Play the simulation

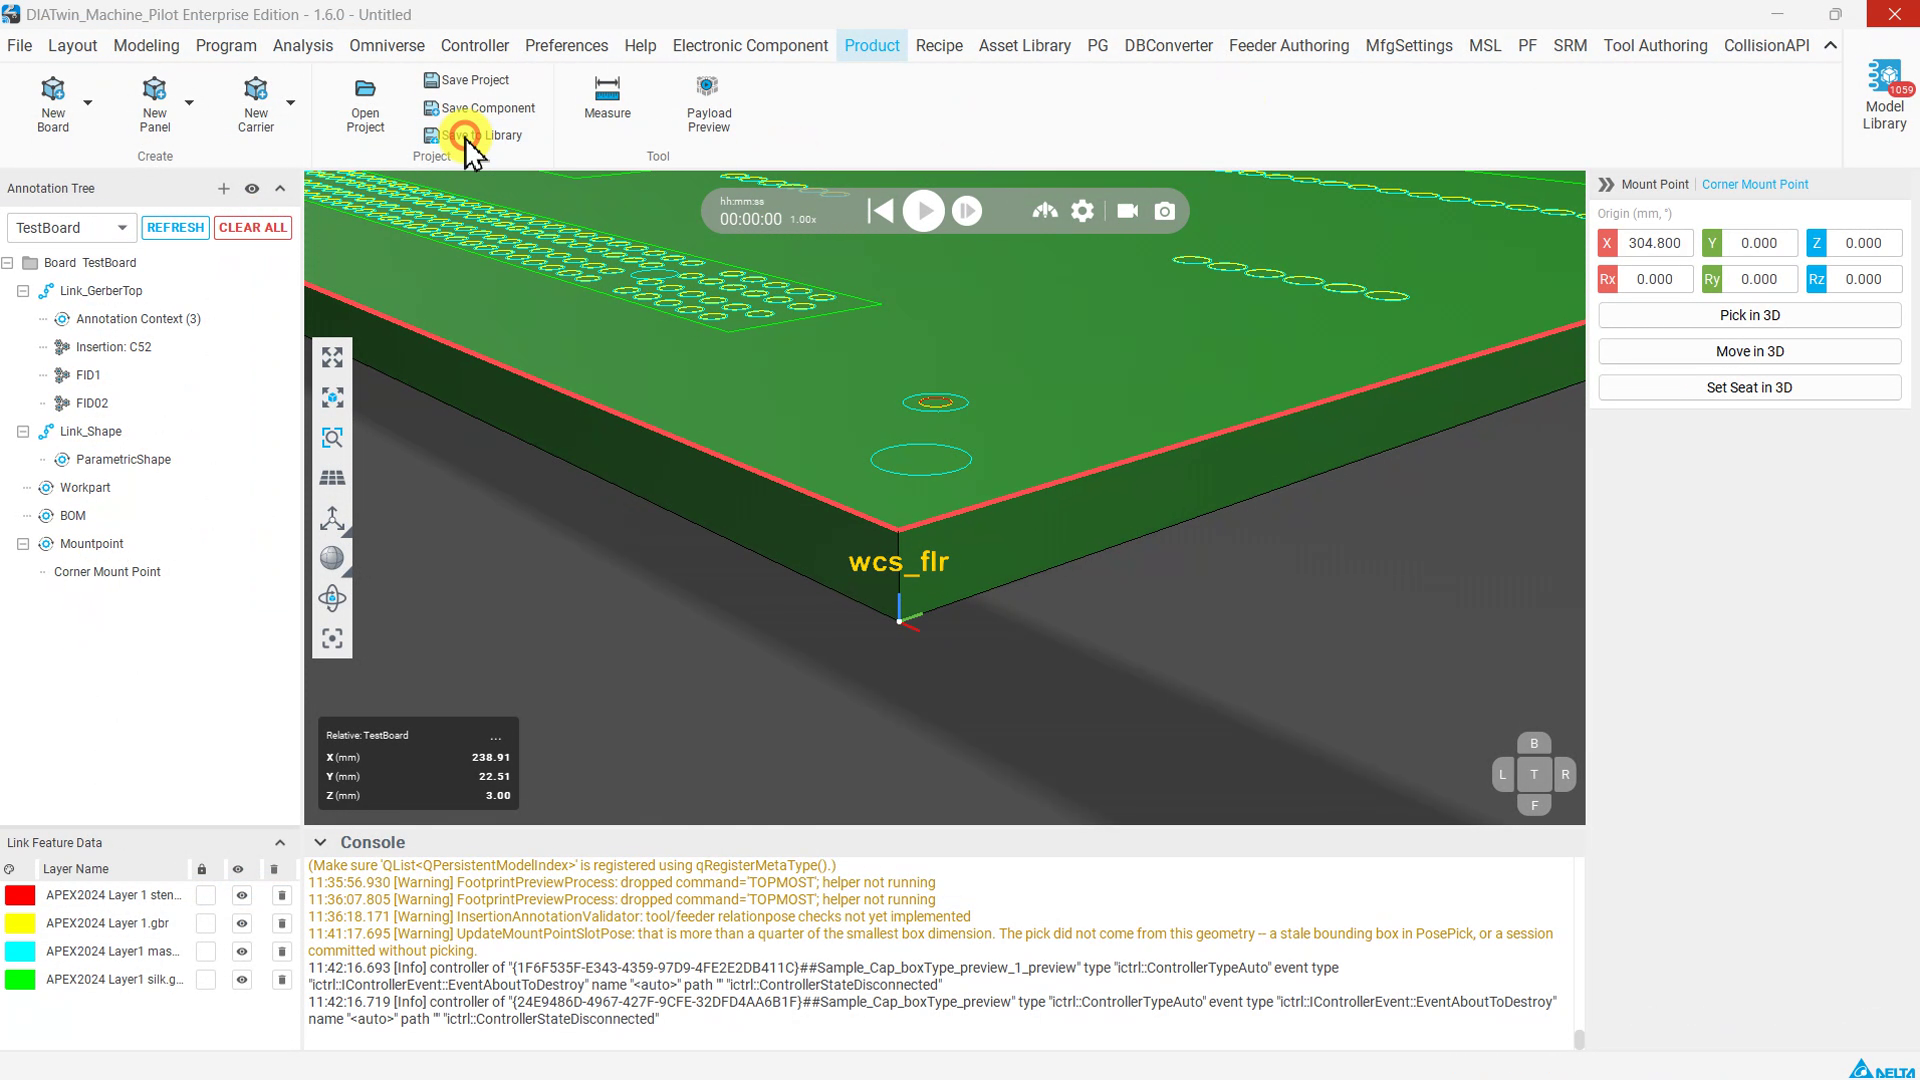click(x=923, y=211)
